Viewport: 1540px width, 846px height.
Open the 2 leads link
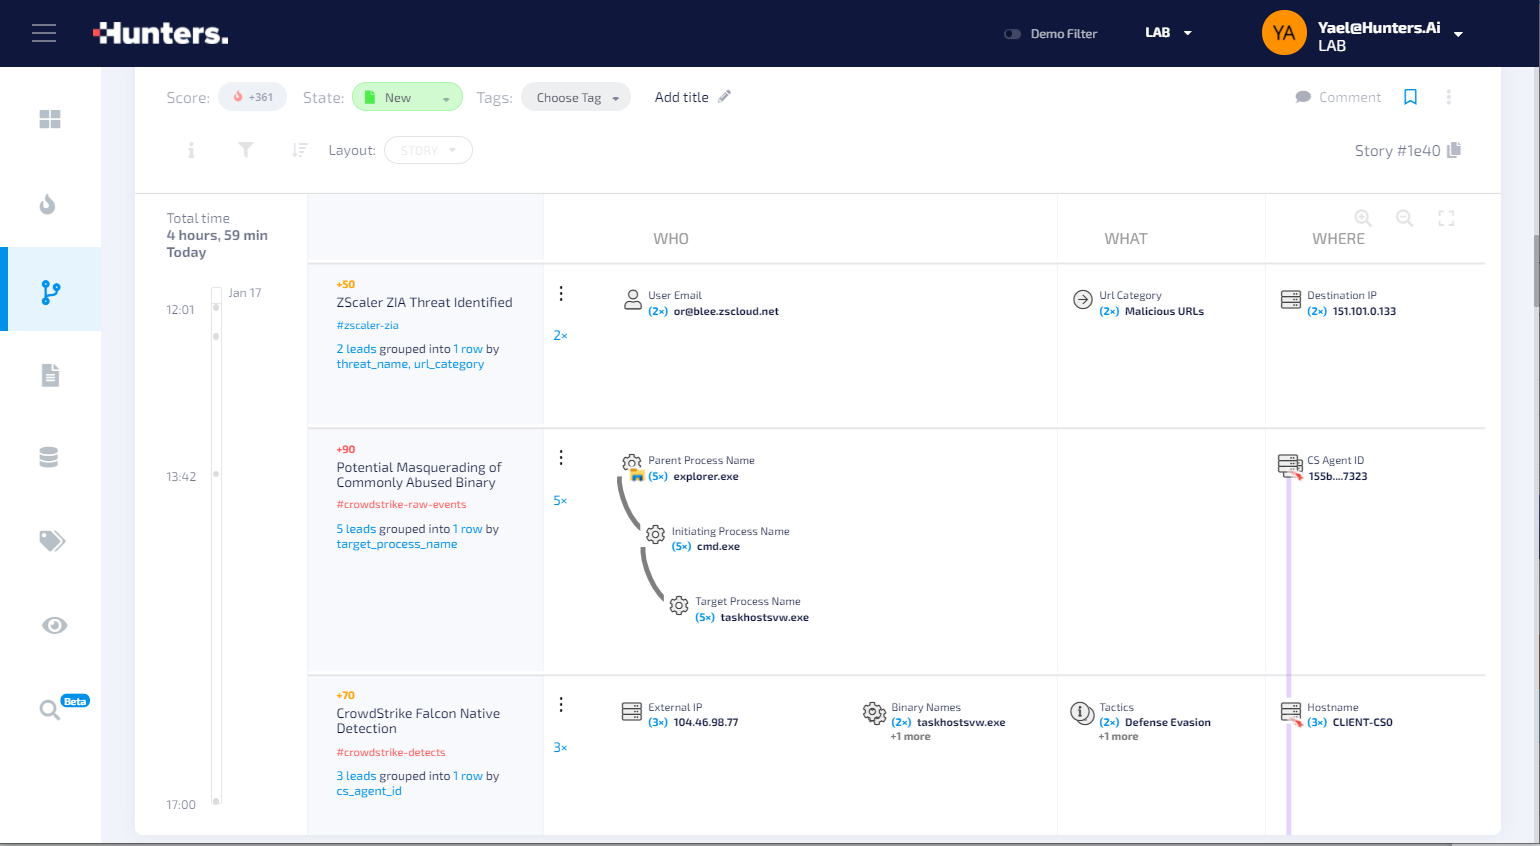[x=356, y=349]
